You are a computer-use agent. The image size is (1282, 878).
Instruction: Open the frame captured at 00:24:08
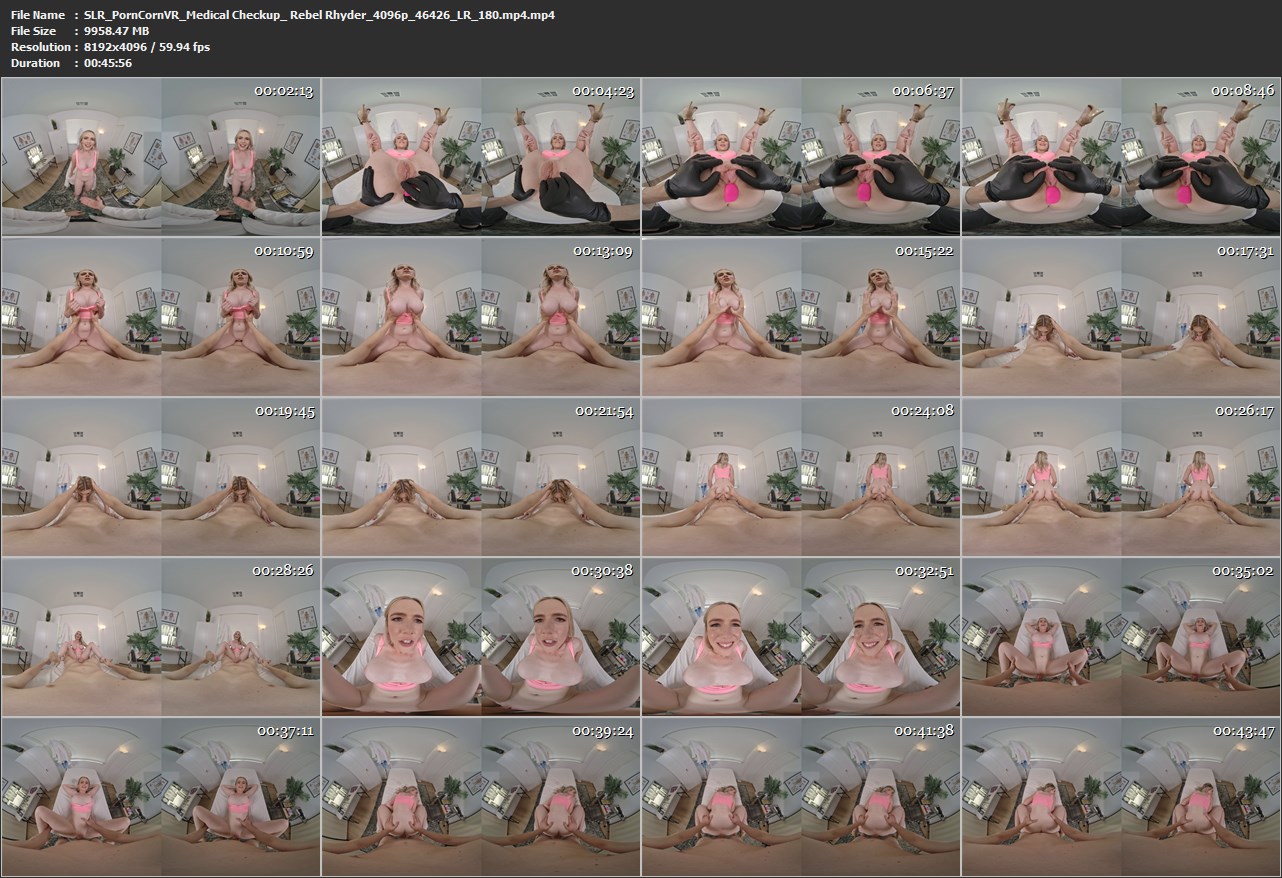click(801, 477)
